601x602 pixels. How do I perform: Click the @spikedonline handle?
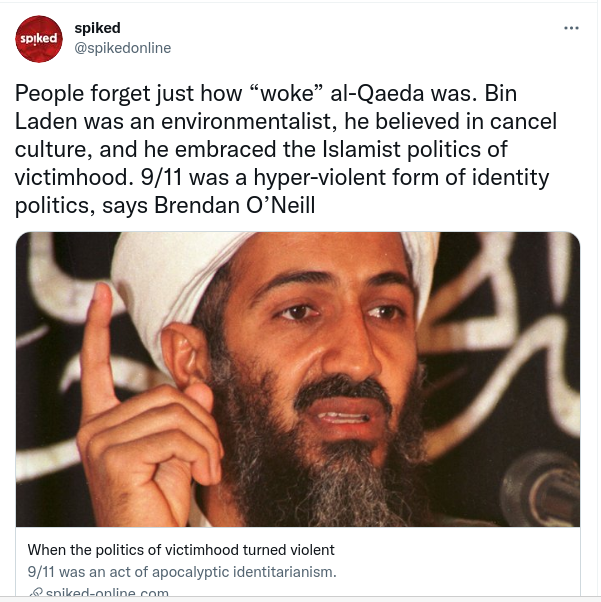pos(123,46)
